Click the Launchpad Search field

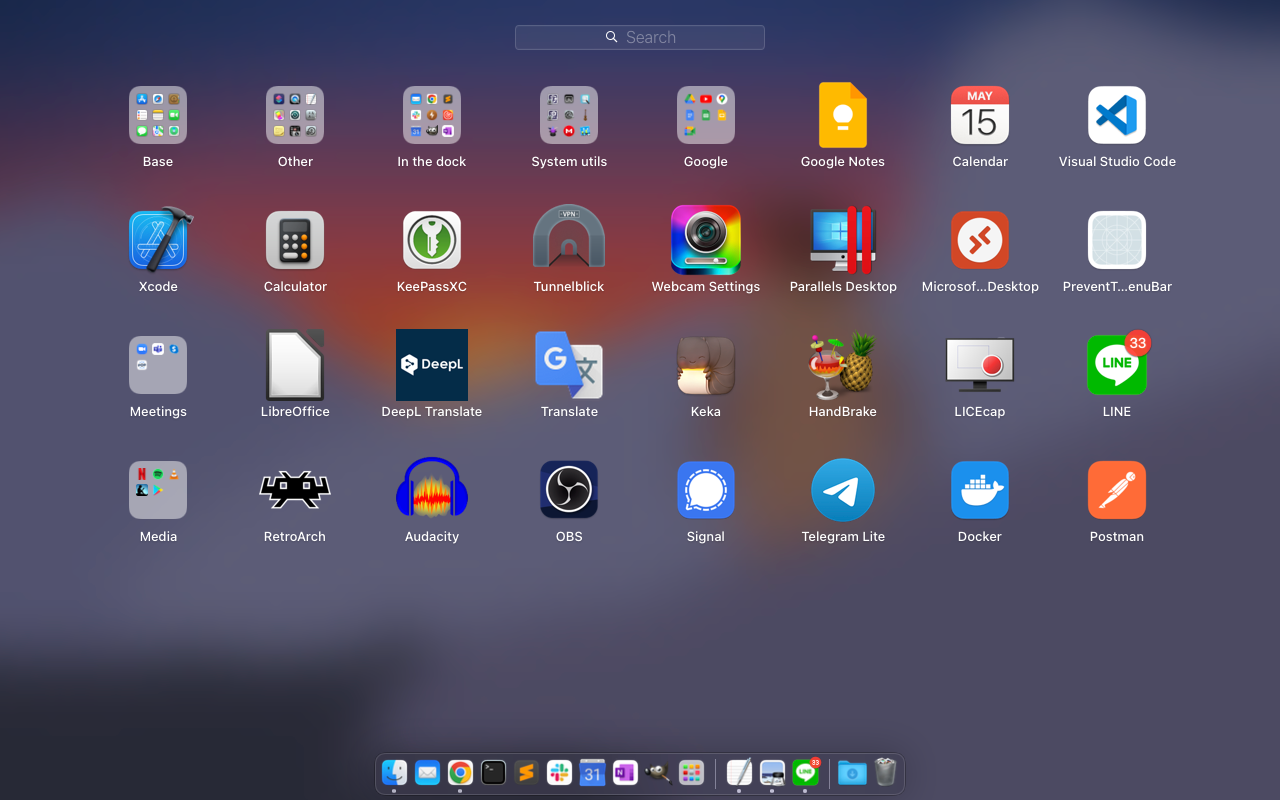pyautogui.click(x=640, y=37)
